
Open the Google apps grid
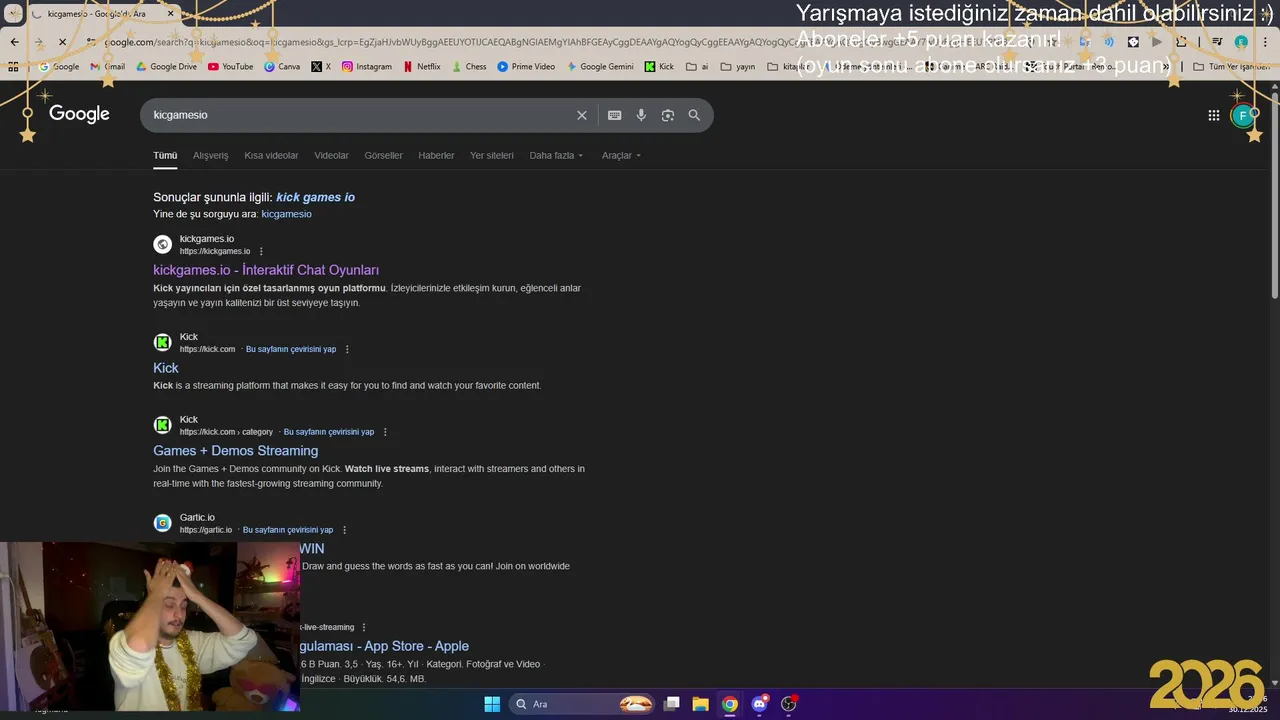[x=1214, y=115]
